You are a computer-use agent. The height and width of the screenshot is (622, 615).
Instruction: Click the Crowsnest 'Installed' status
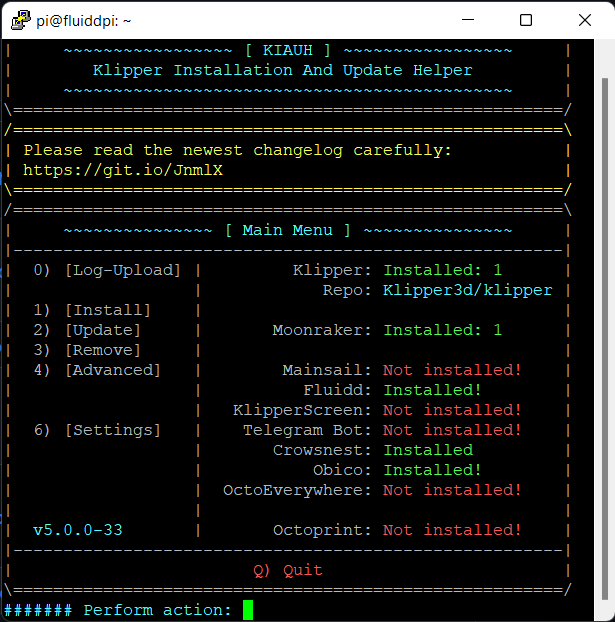[x=428, y=450]
